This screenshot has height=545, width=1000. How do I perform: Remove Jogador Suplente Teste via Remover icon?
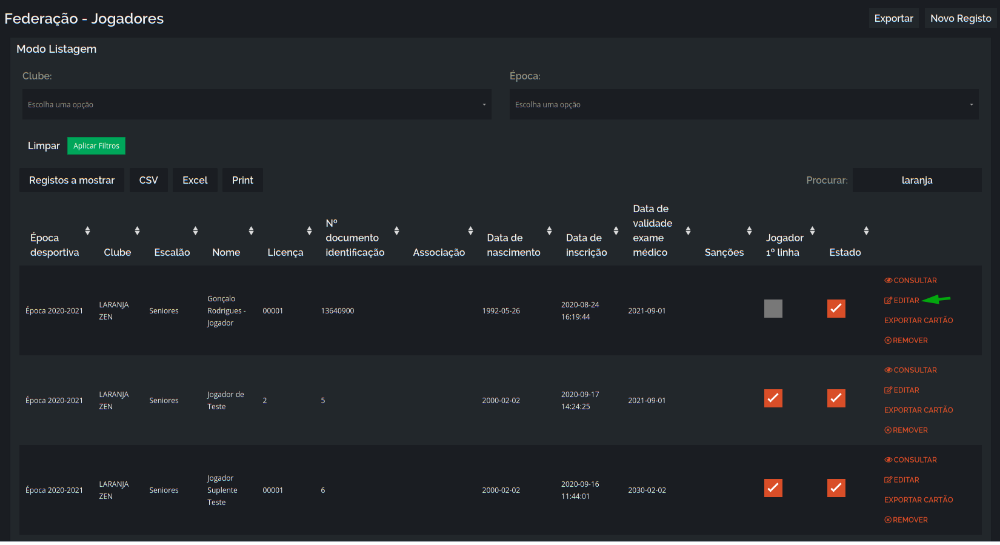pos(888,520)
